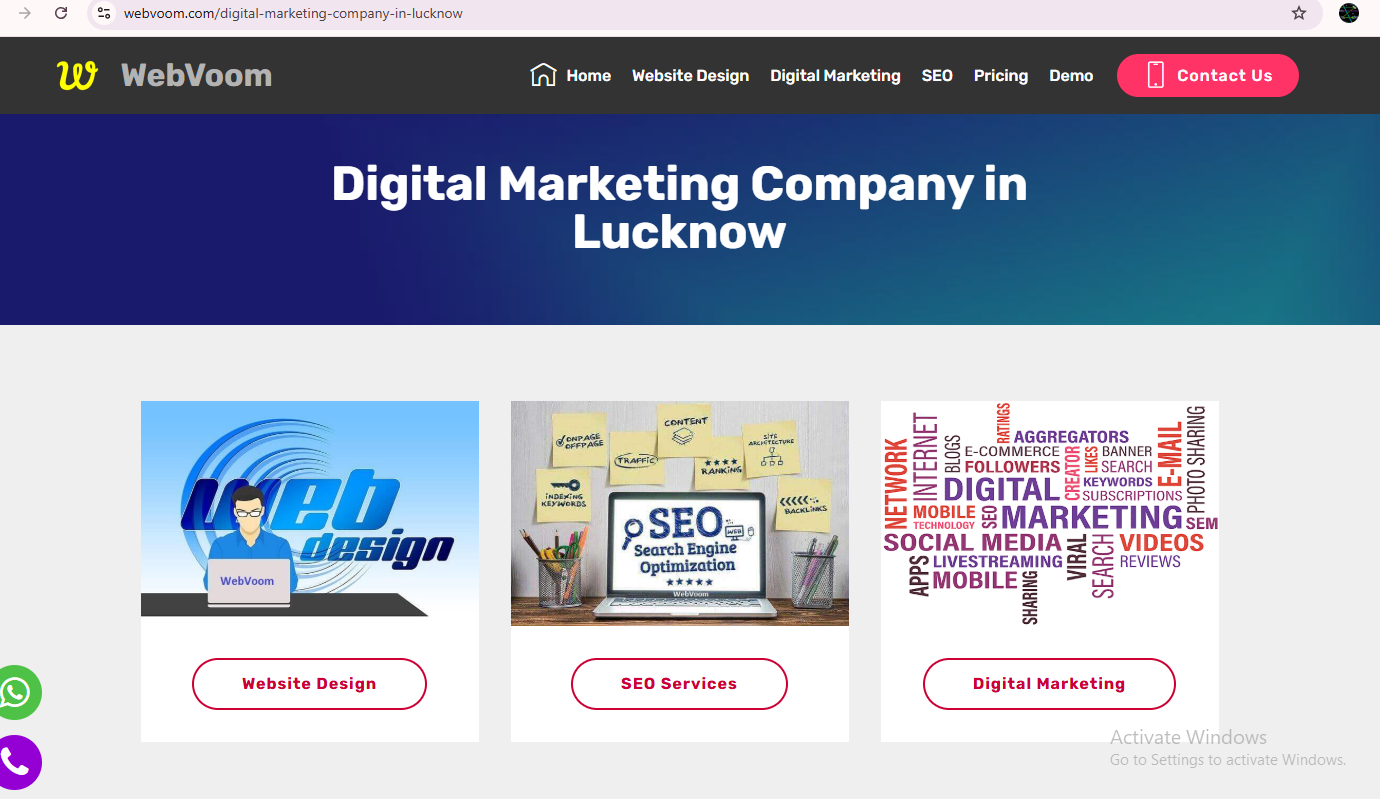Click the pink Contact Us button
This screenshot has height=799, width=1380.
tap(1208, 75)
